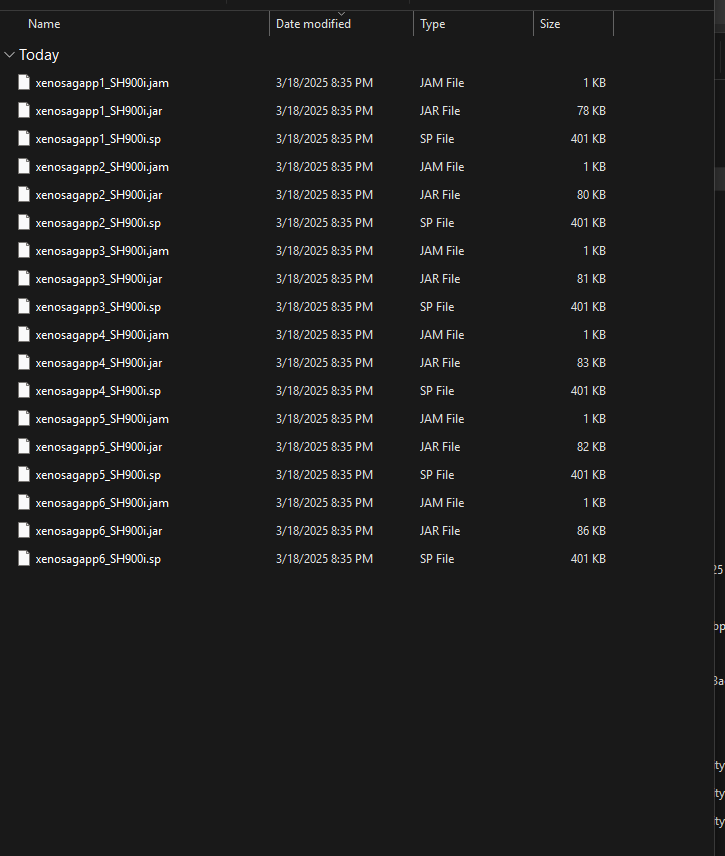Click the file icon for xenosagapp1_SH900i.jam

[x=24, y=83]
